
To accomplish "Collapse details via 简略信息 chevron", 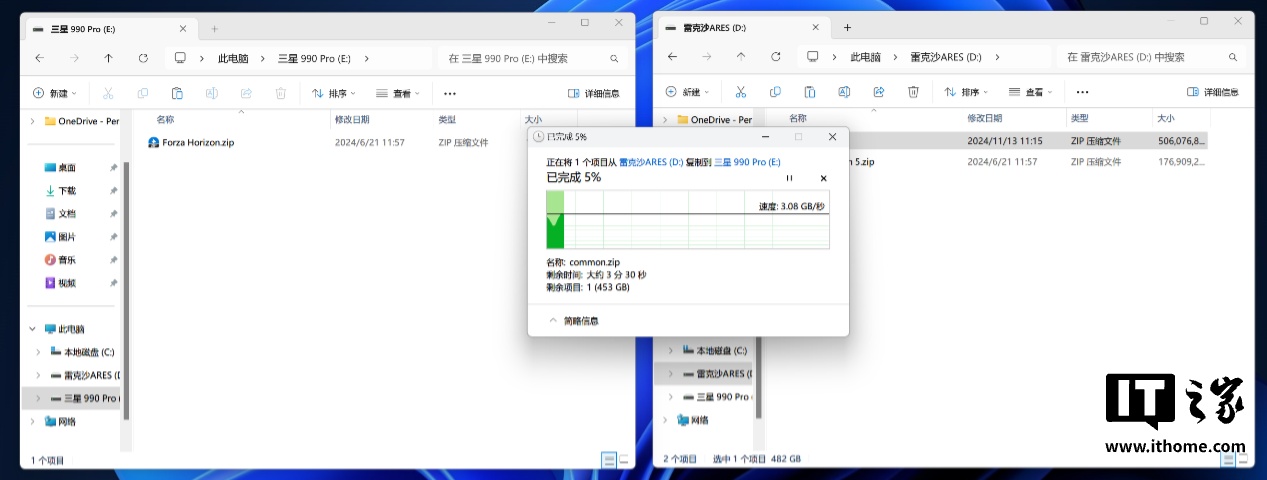I will 552,320.
